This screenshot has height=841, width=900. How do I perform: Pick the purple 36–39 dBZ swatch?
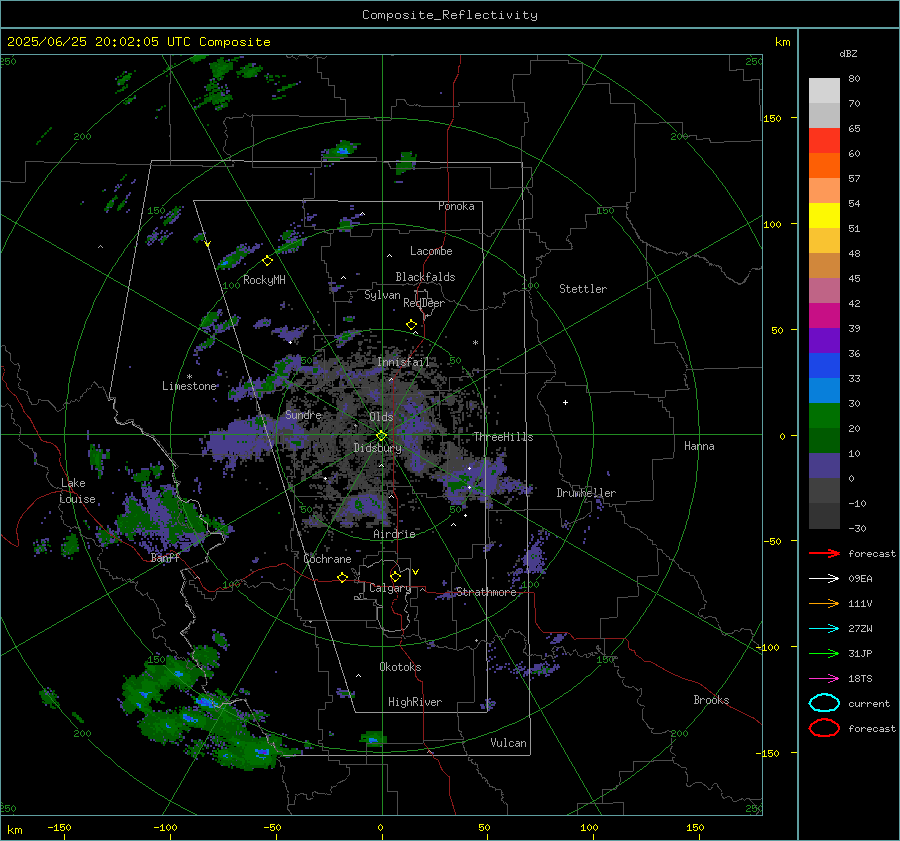[x=824, y=340]
